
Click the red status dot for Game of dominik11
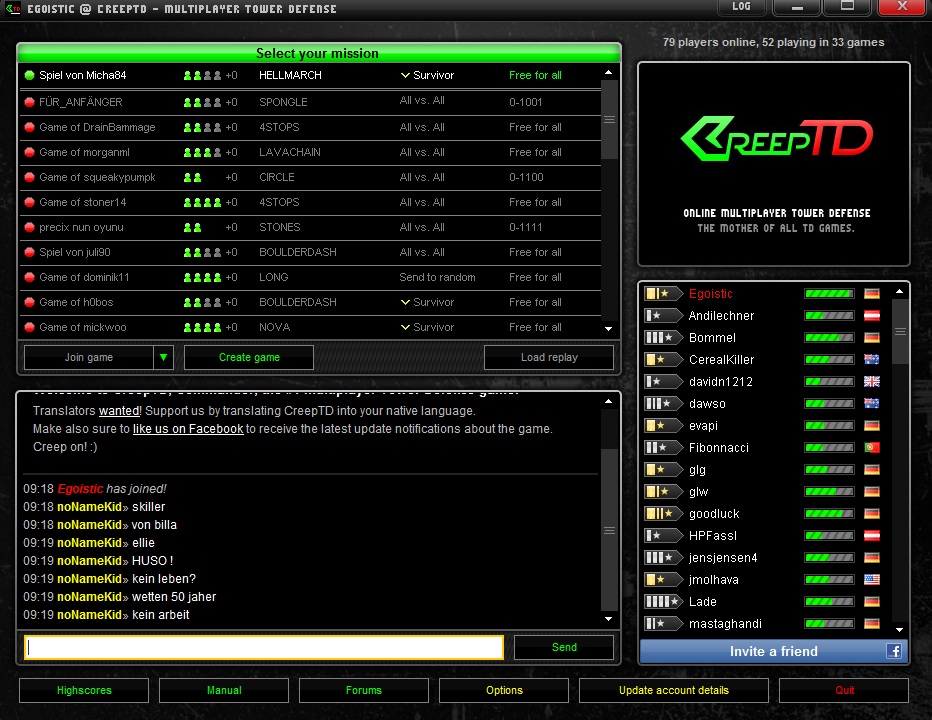[29, 277]
